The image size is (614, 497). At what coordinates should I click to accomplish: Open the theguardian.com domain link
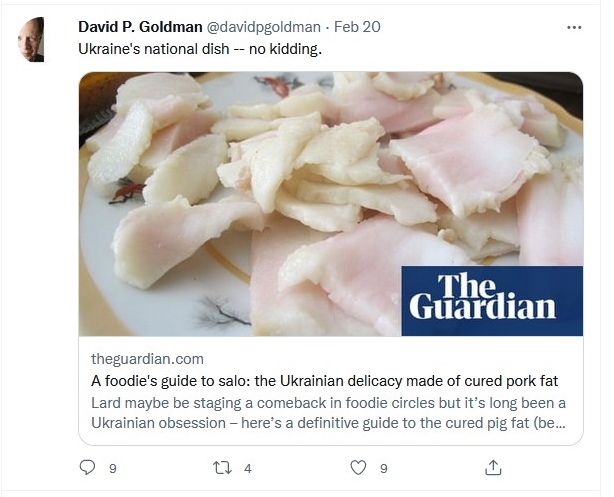(x=147, y=359)
